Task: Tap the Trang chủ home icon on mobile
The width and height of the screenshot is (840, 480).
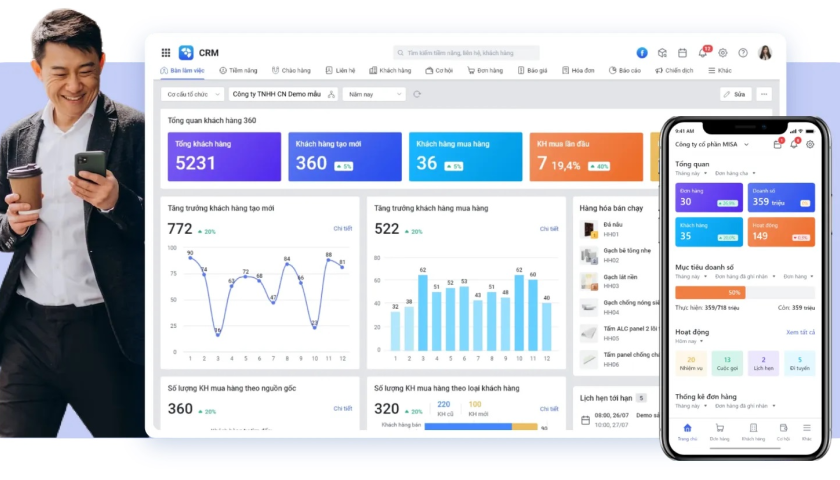Action: tap(687, 429)
